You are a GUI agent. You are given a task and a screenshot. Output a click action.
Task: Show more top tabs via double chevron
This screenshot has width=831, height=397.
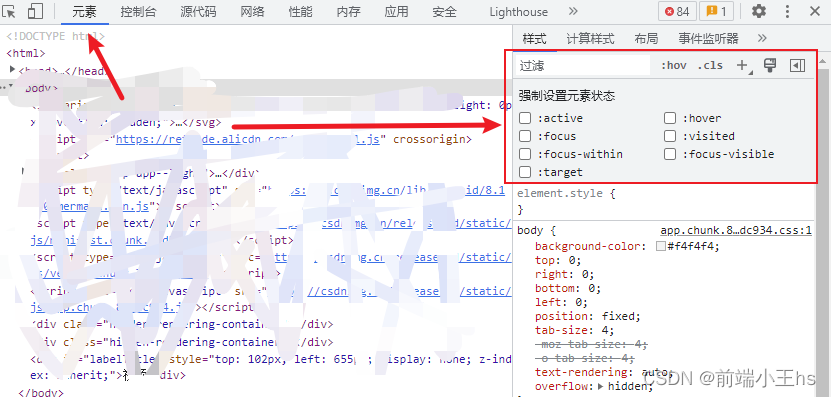tap(573, 11)
